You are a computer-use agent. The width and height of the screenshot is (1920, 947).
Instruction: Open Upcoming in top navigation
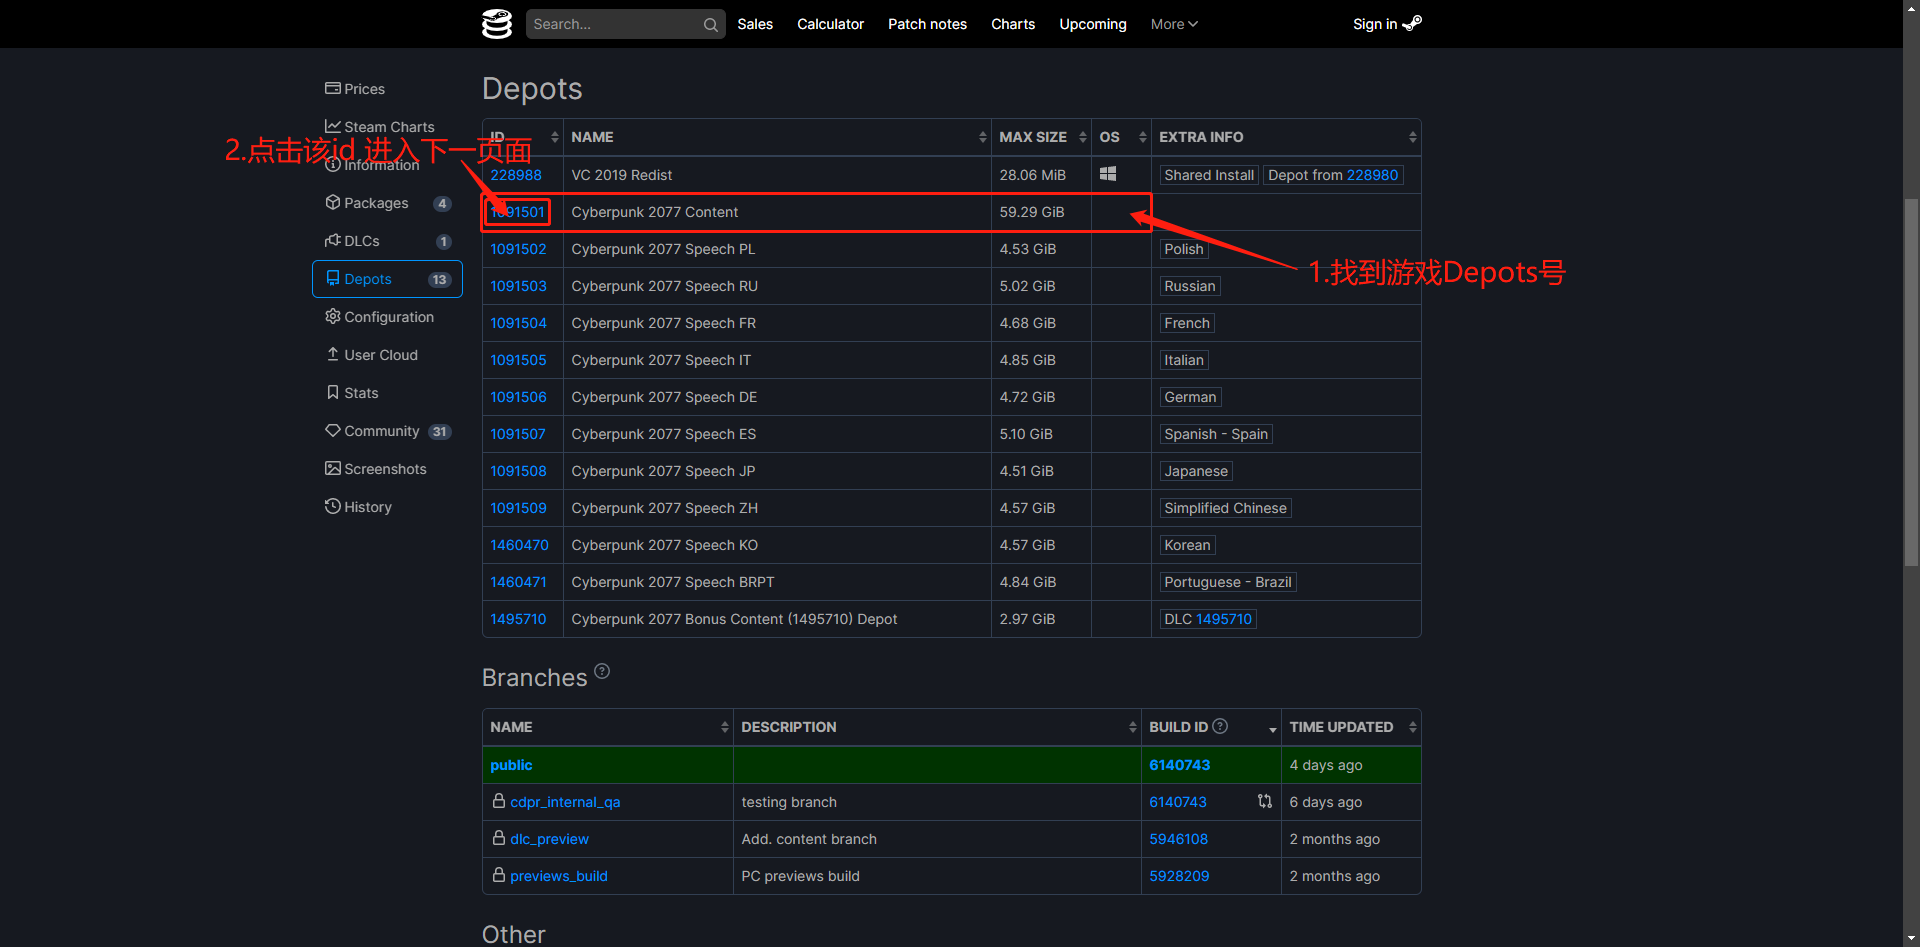tap(1093, 24)
